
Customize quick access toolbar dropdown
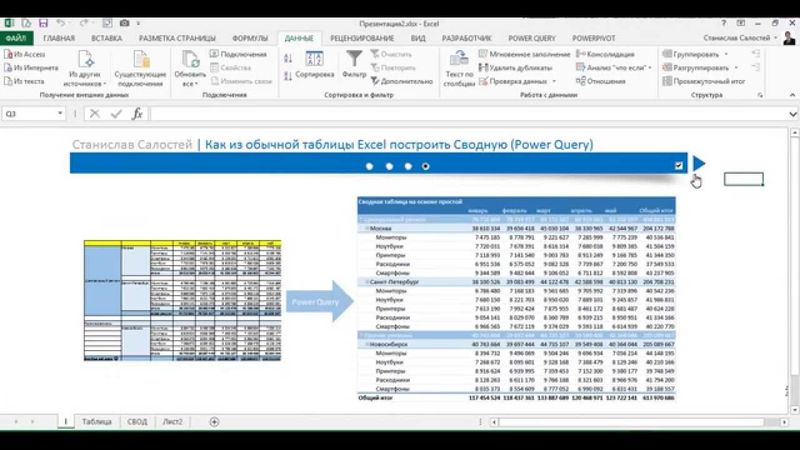click(x=138, y=23)
